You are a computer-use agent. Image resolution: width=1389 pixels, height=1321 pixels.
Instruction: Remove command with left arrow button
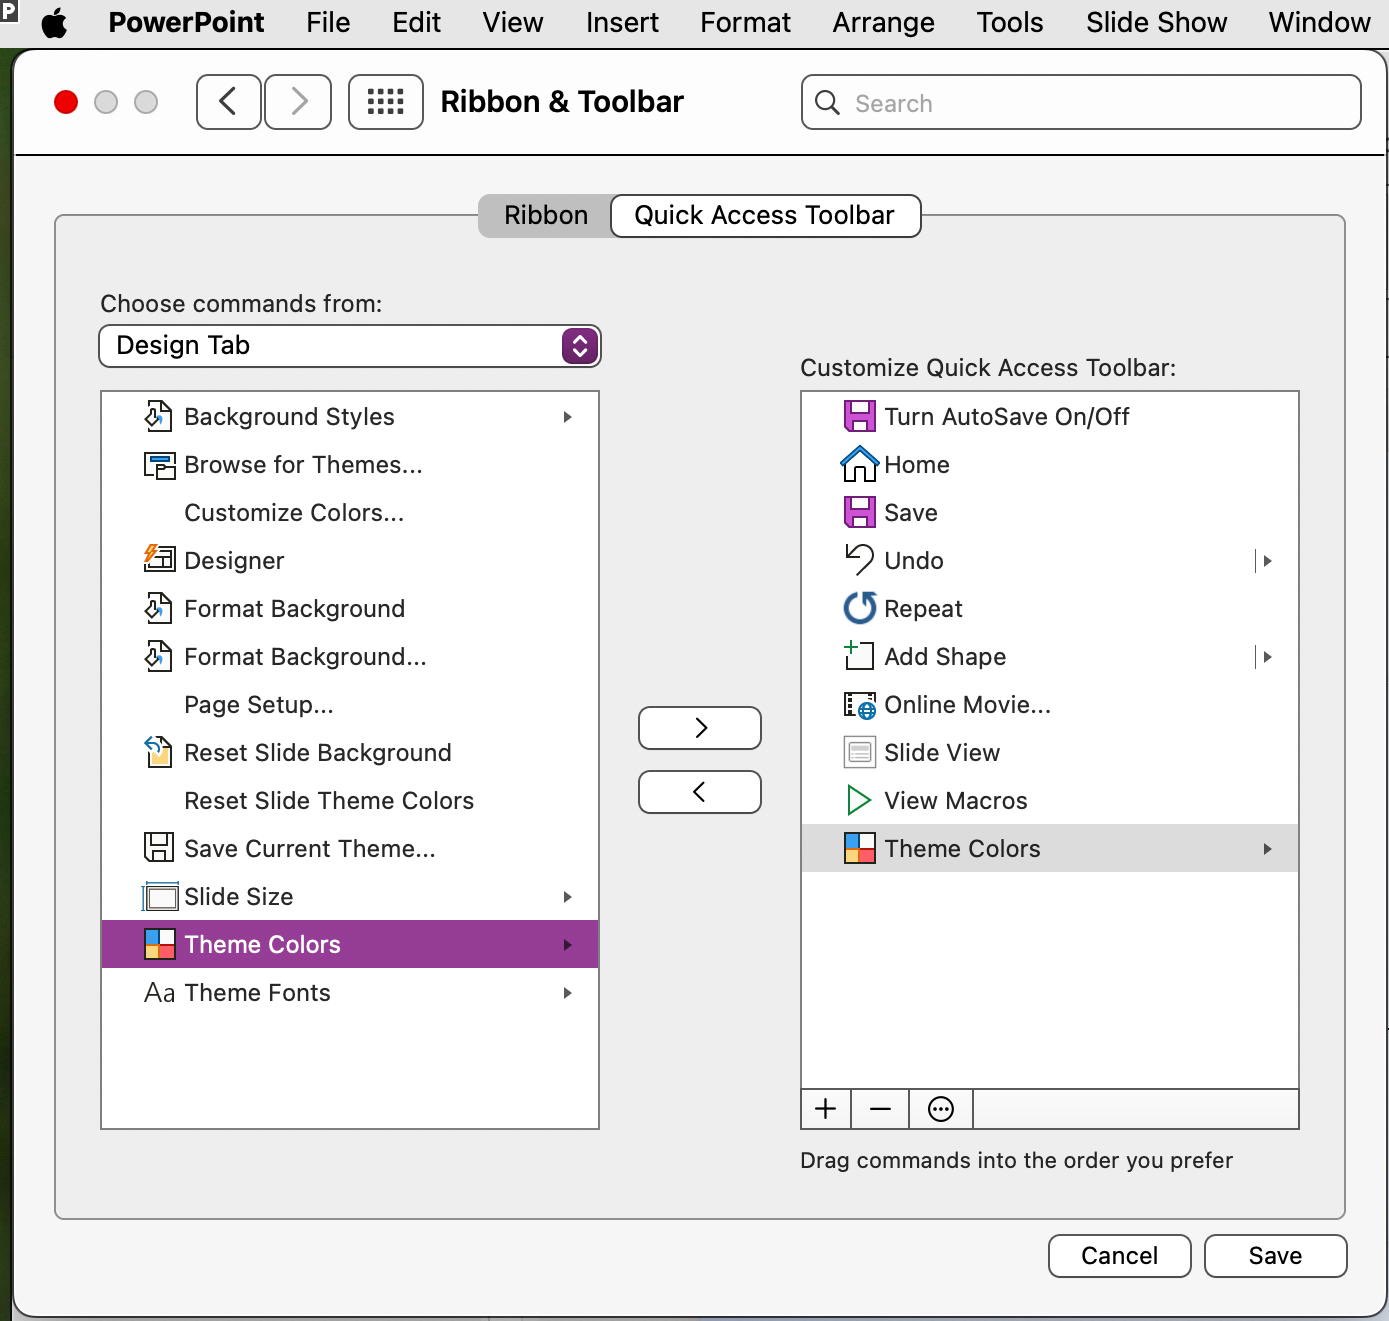(700, 792)
